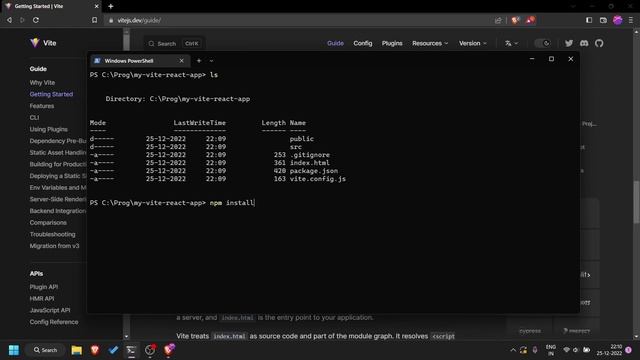Open Comparisons in the sidebar
Image resolution: width=640 pixels, height=360 pixels.
coord(48,223)
